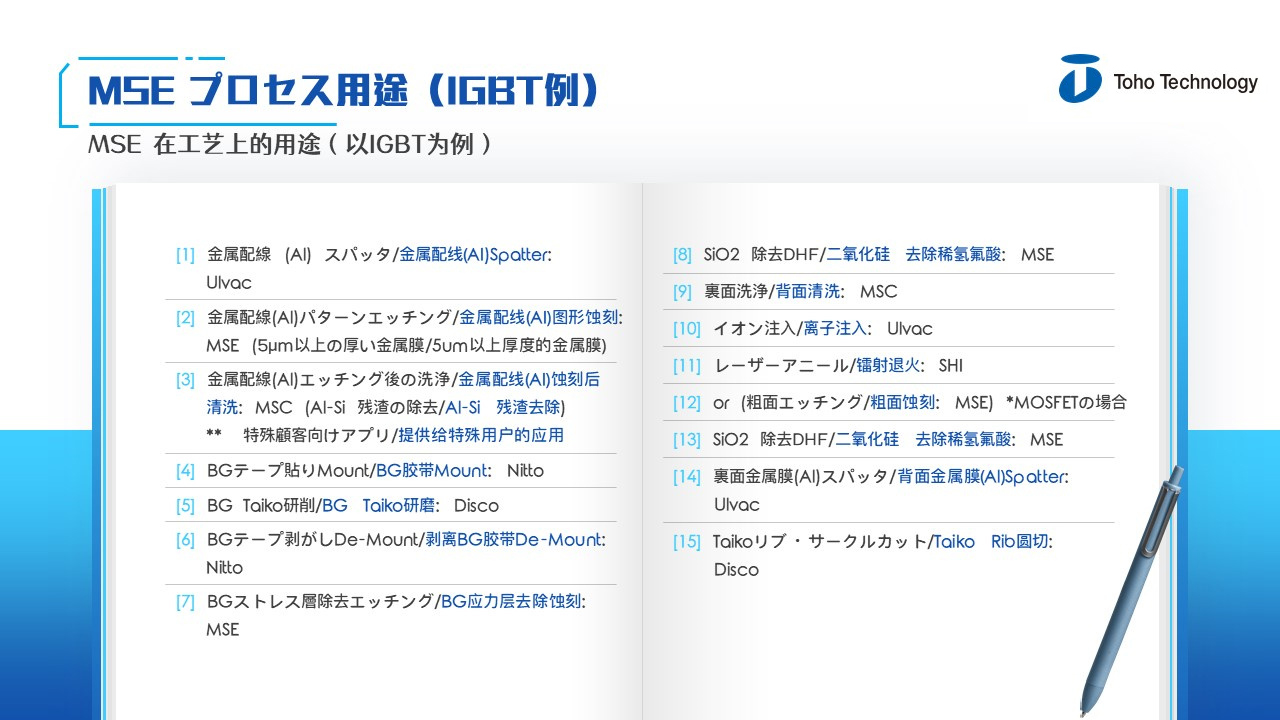Screen dimensions: 1280x720
Task: Click the *MOSFETの場合 note
Action: click(1066, 403)
